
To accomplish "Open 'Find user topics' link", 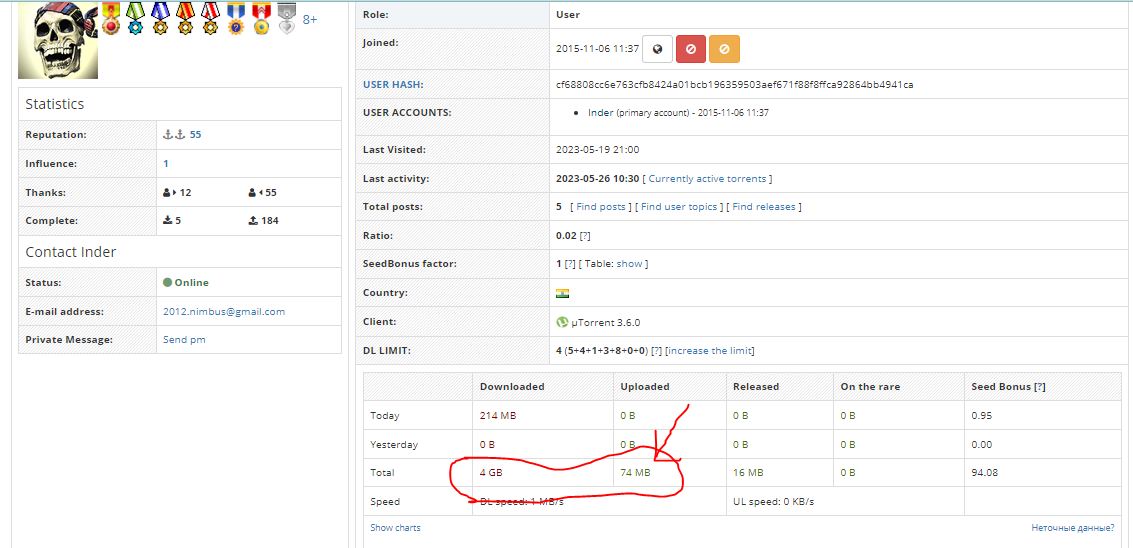I will coord(679,207).
